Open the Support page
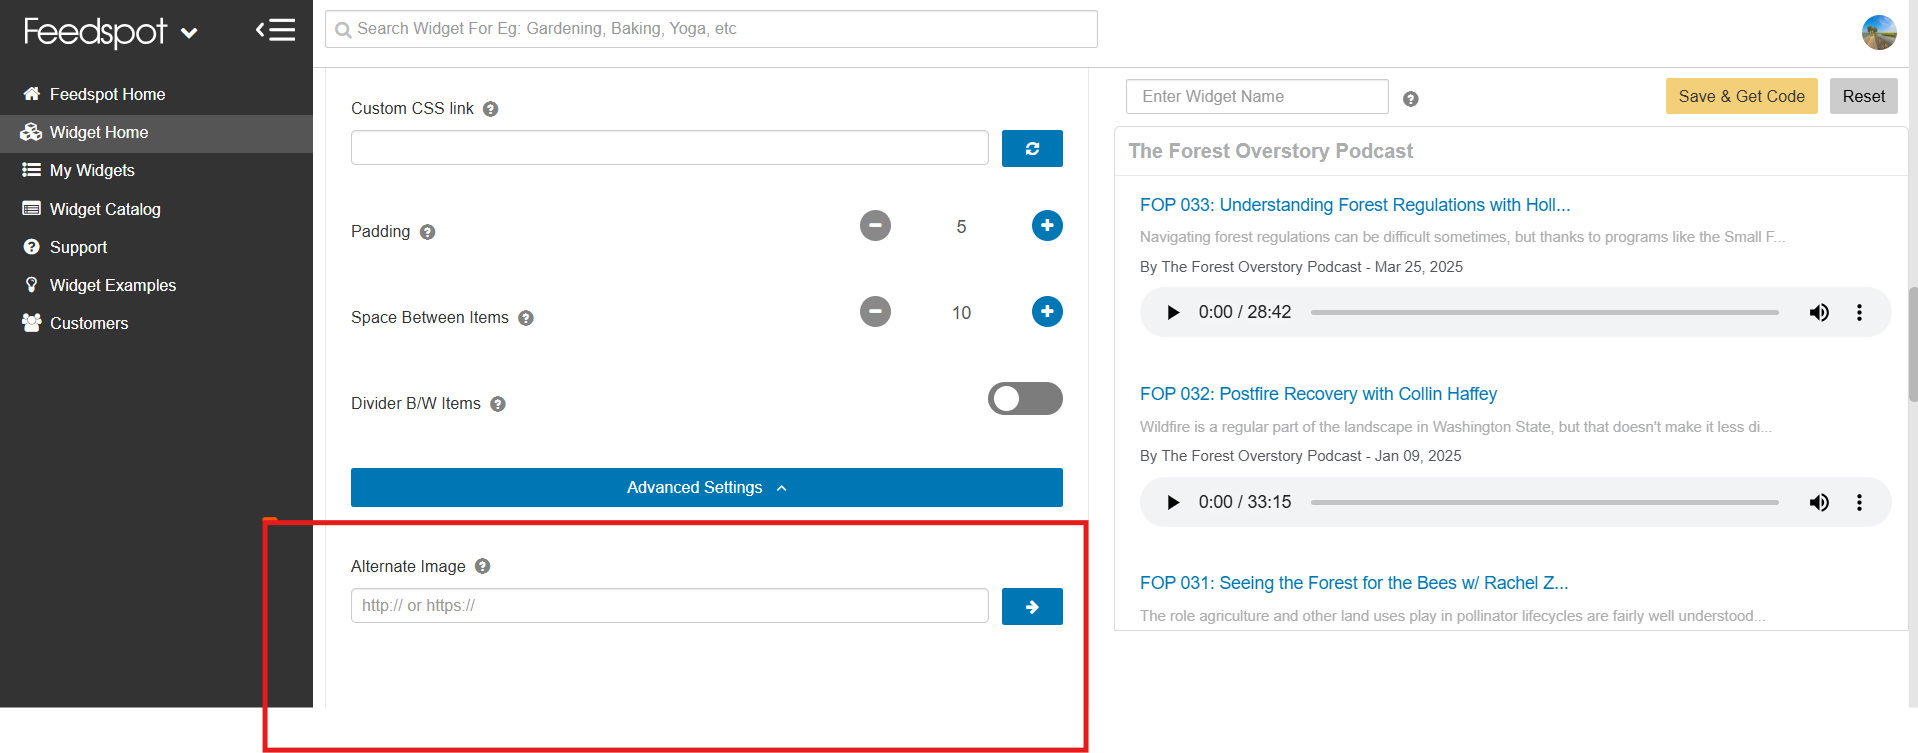Screen dimensions: 1918x753 tap(78, 247)
